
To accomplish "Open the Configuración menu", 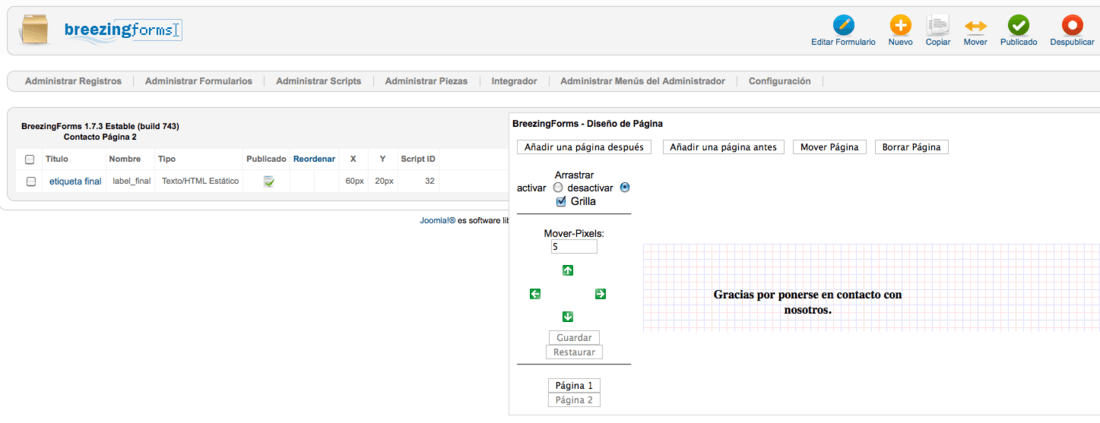I will tap(779, 81).
